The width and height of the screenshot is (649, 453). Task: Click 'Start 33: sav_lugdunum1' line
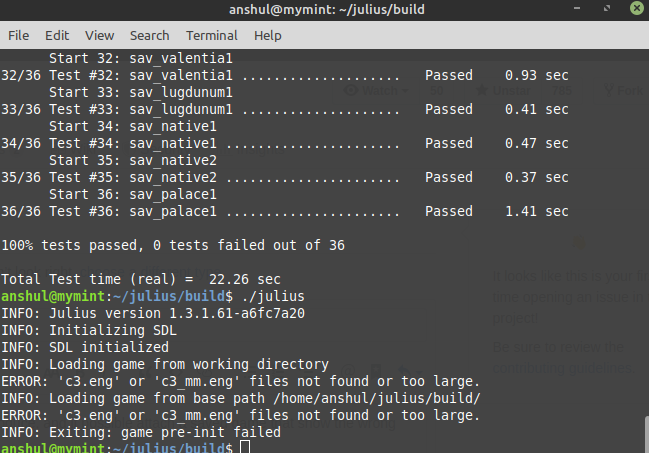click(141, 92)
